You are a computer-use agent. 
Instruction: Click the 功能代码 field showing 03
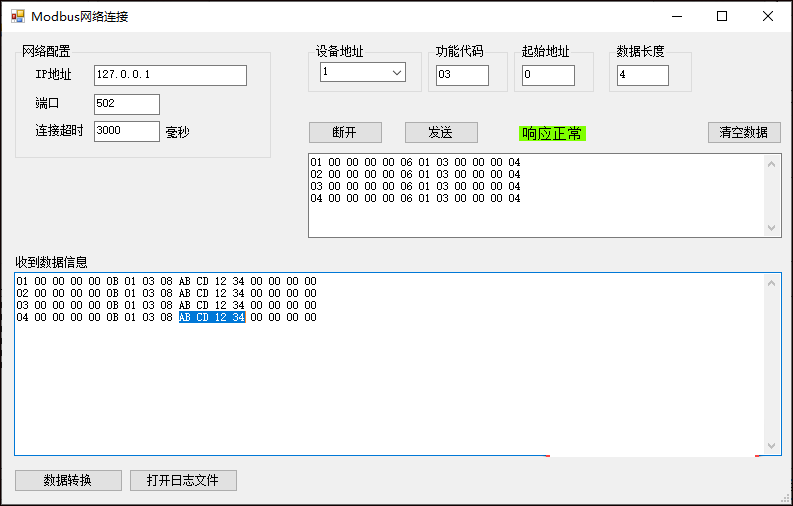click(x=462, y=75)
